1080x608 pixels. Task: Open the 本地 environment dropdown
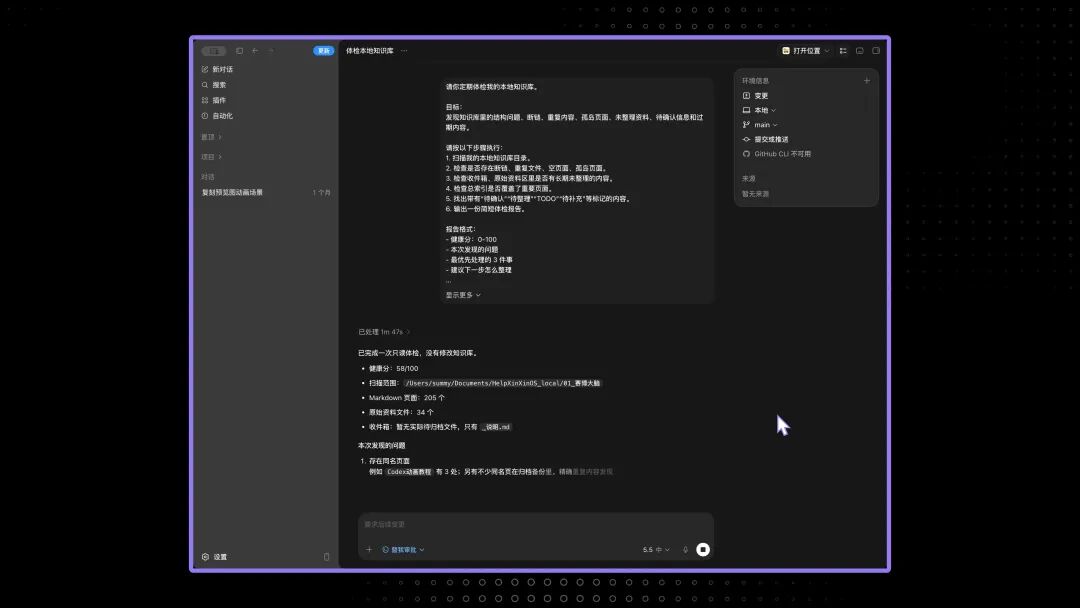pos(759,110)
